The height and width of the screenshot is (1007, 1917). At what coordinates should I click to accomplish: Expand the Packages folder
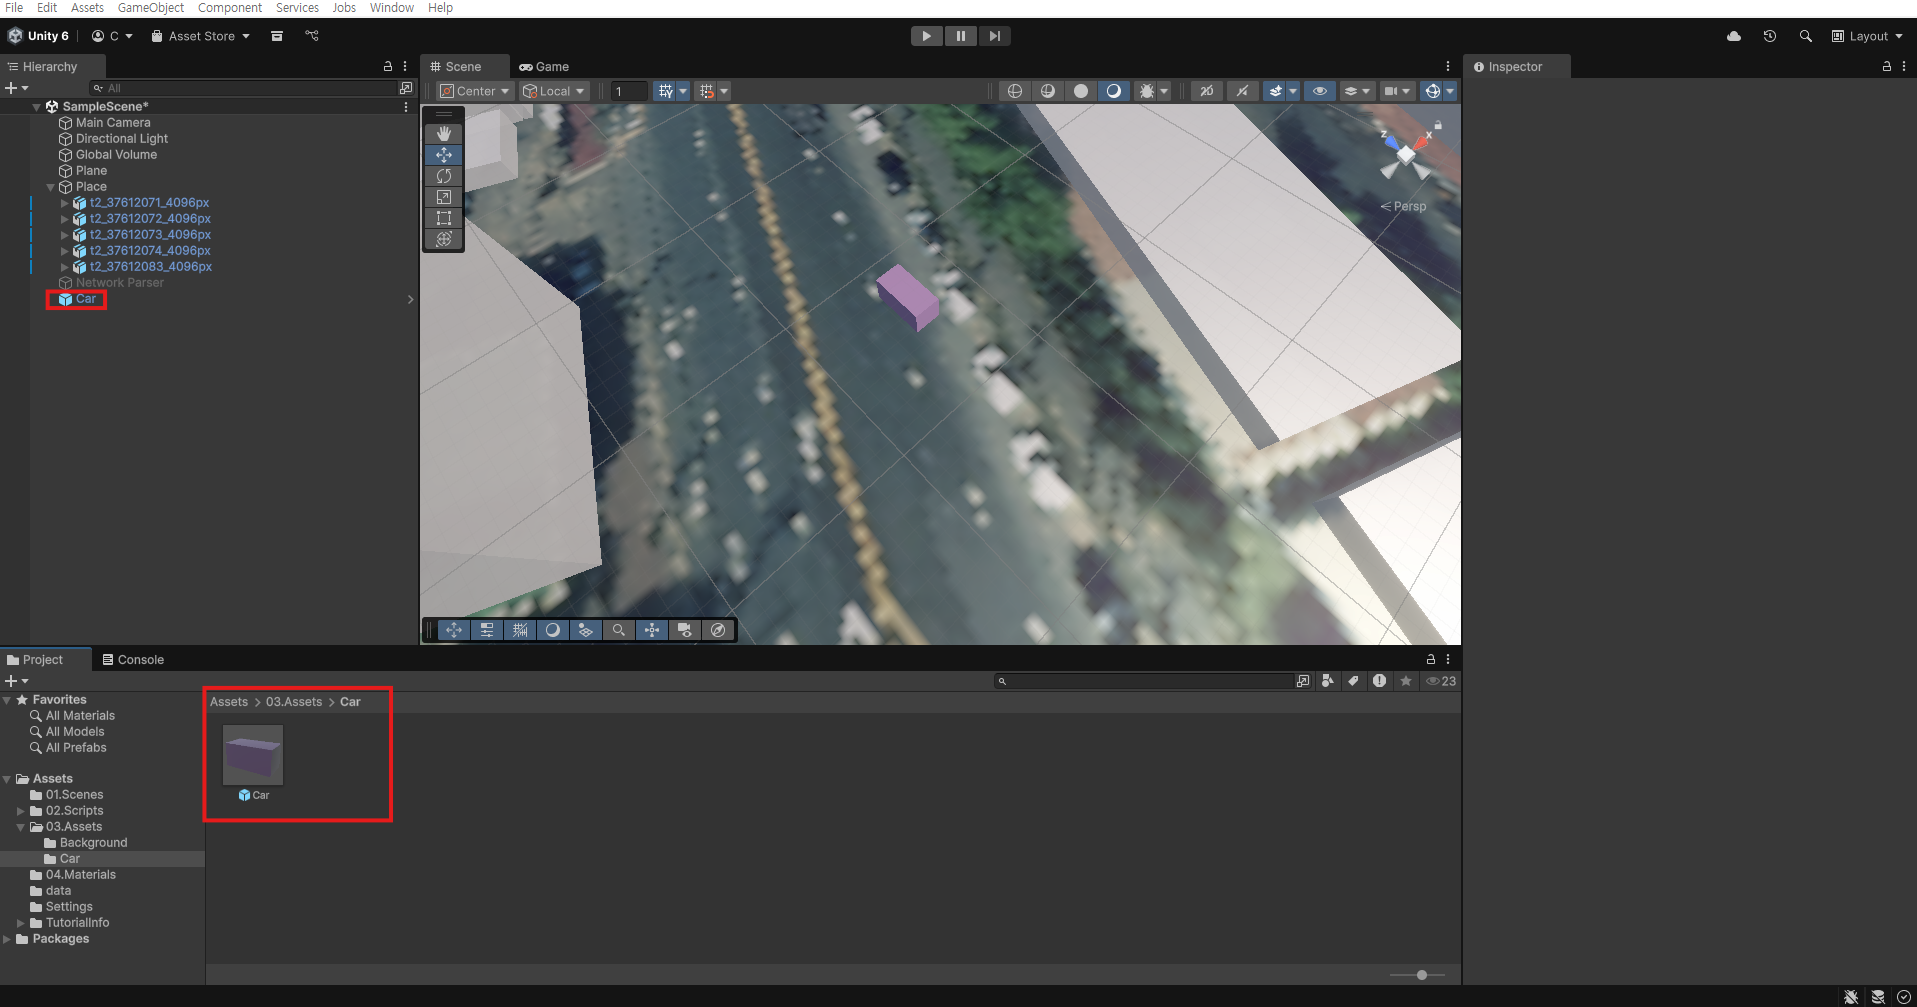(x=7, y=939)
